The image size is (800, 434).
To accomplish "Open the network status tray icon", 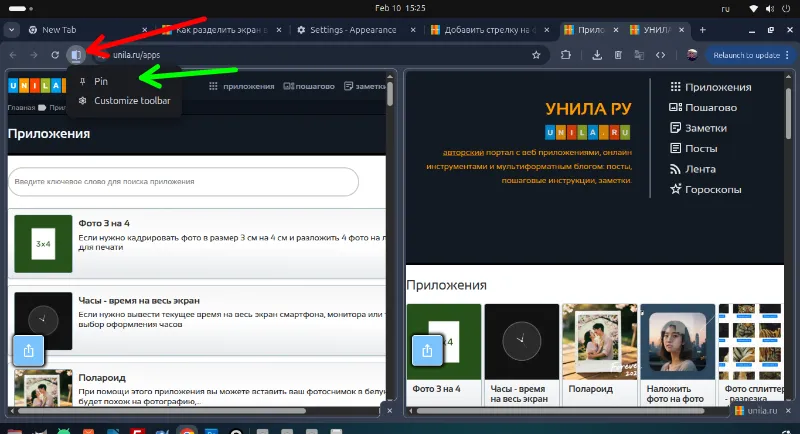I will 754,9.
